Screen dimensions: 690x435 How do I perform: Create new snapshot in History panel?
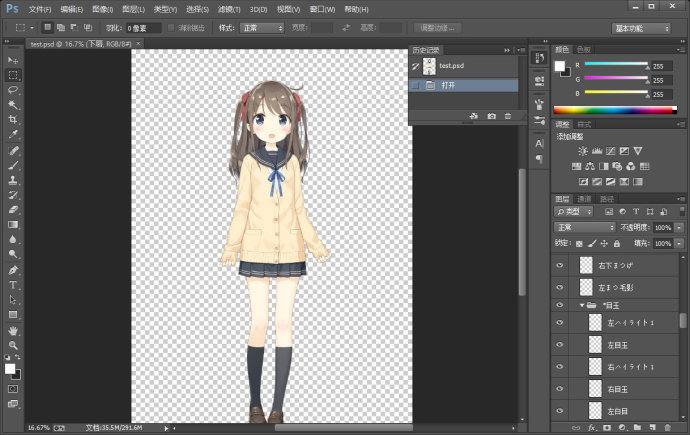tap(491, 117)
